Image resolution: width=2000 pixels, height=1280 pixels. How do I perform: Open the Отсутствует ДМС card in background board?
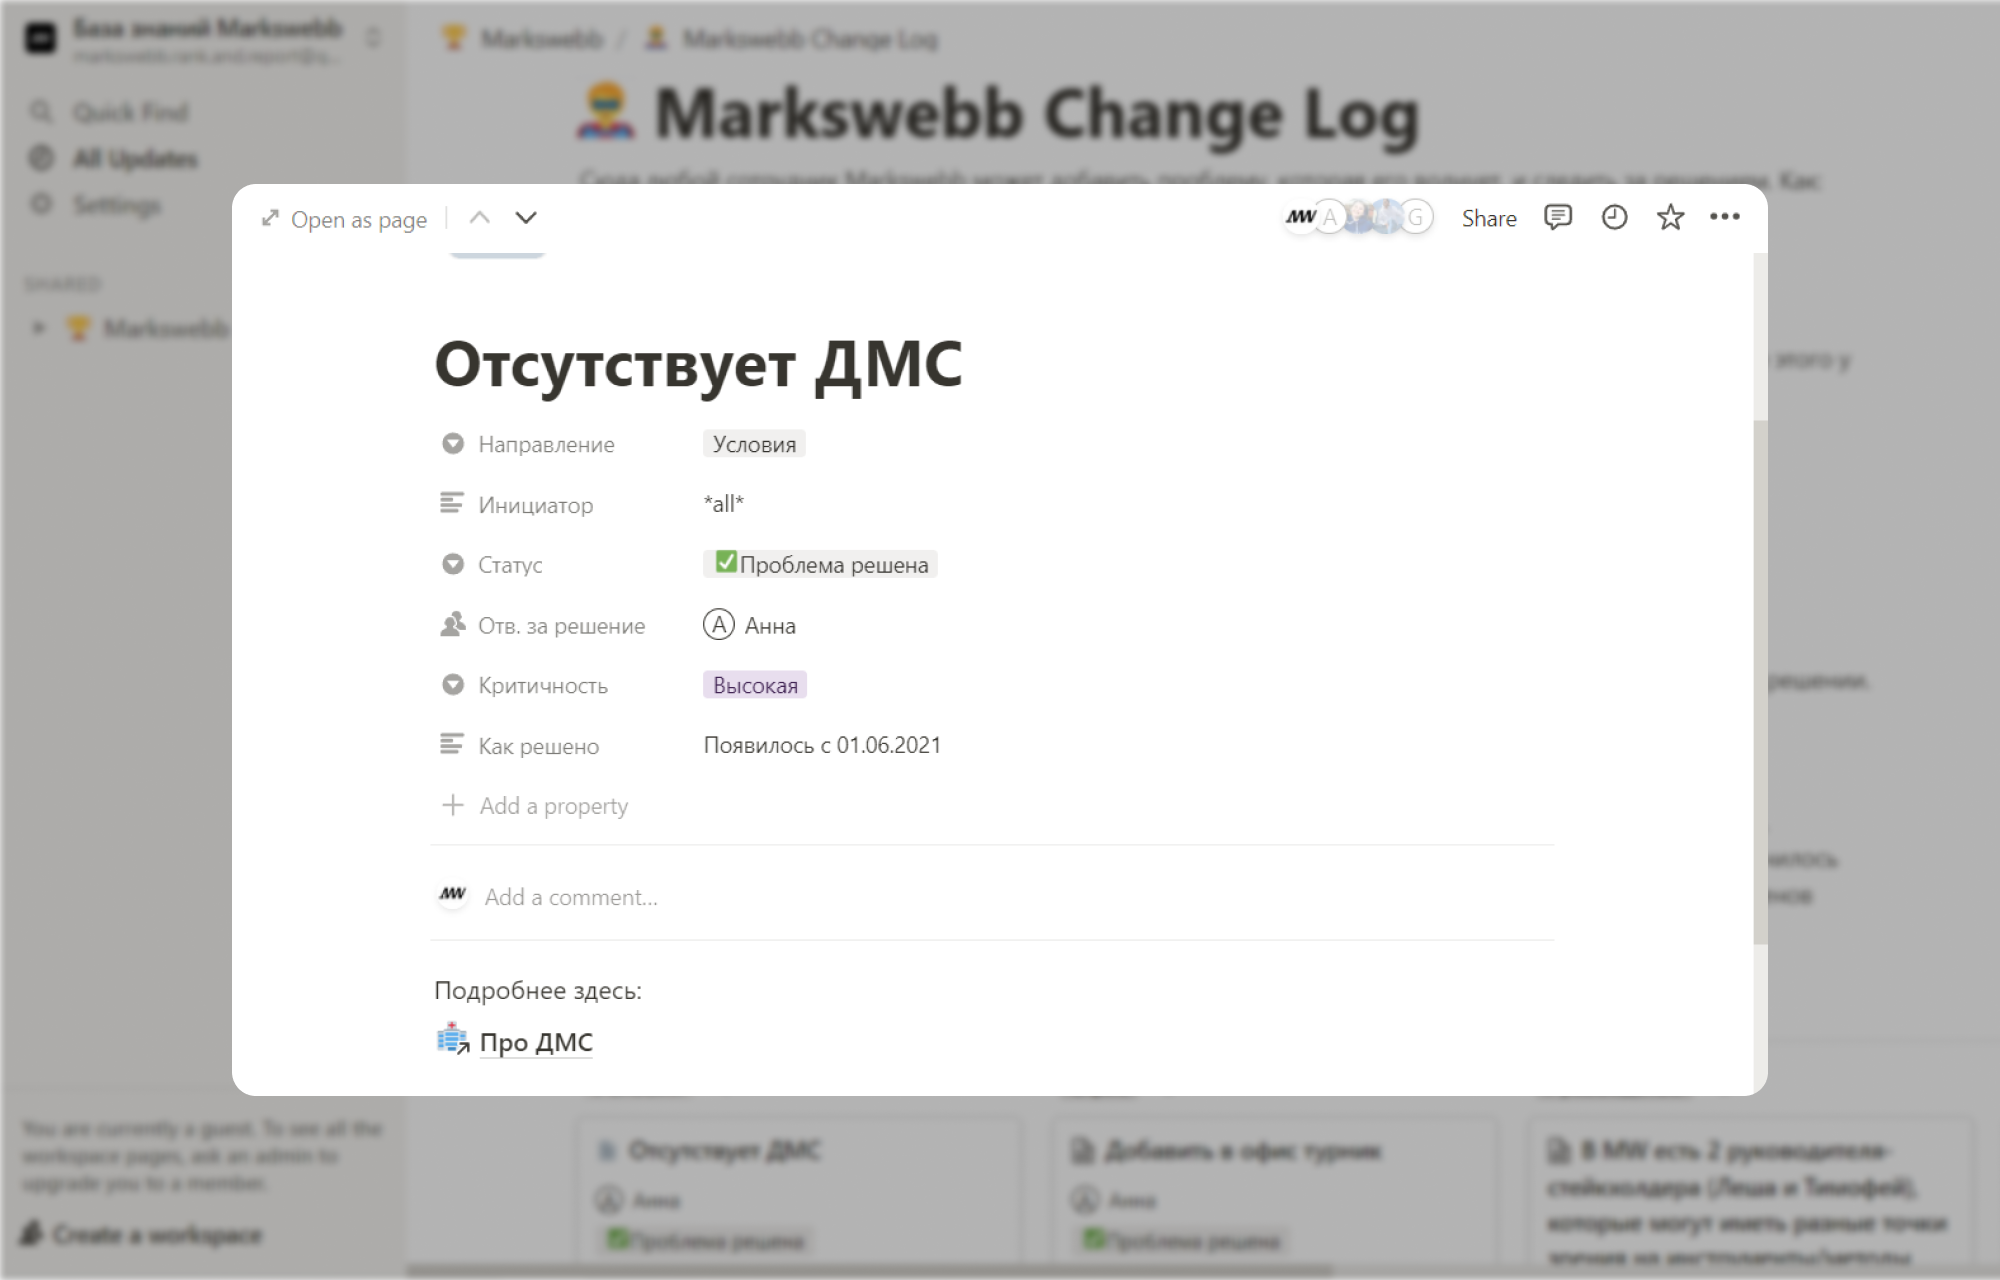coord(797,1190)
